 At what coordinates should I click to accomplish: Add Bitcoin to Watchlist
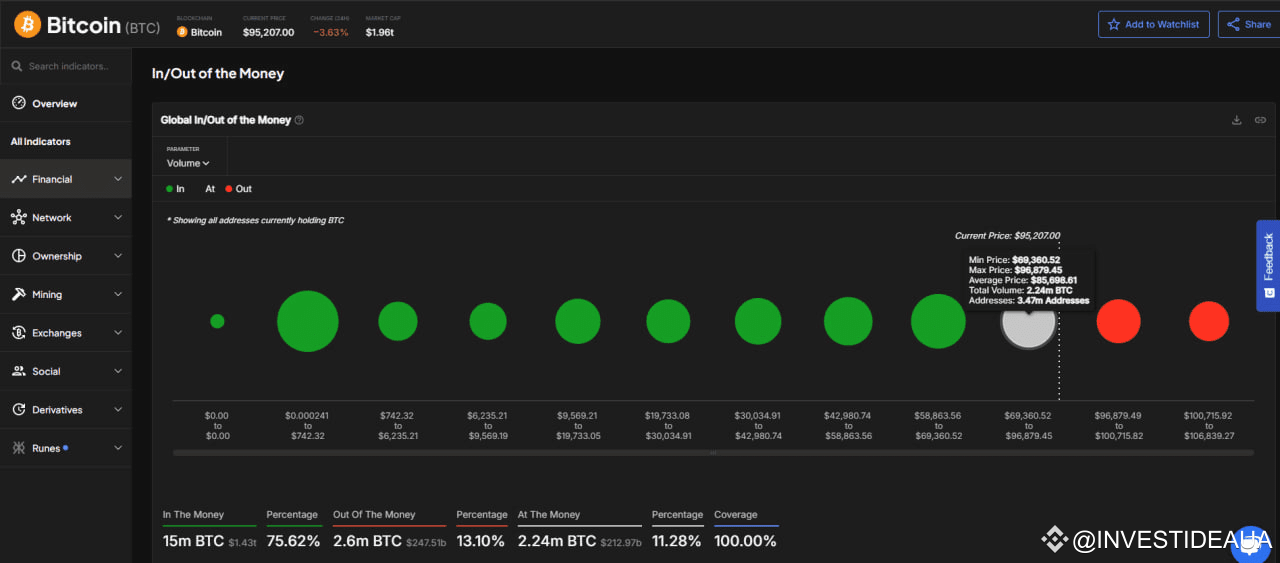click(1153, 24)
